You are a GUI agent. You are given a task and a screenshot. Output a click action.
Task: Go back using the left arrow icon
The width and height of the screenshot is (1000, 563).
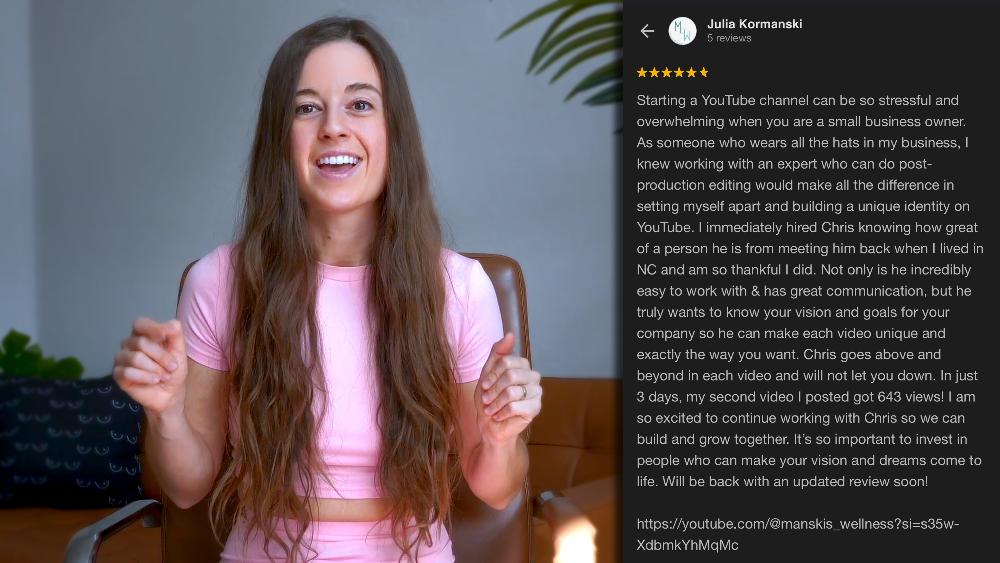[x=647, y=31]
